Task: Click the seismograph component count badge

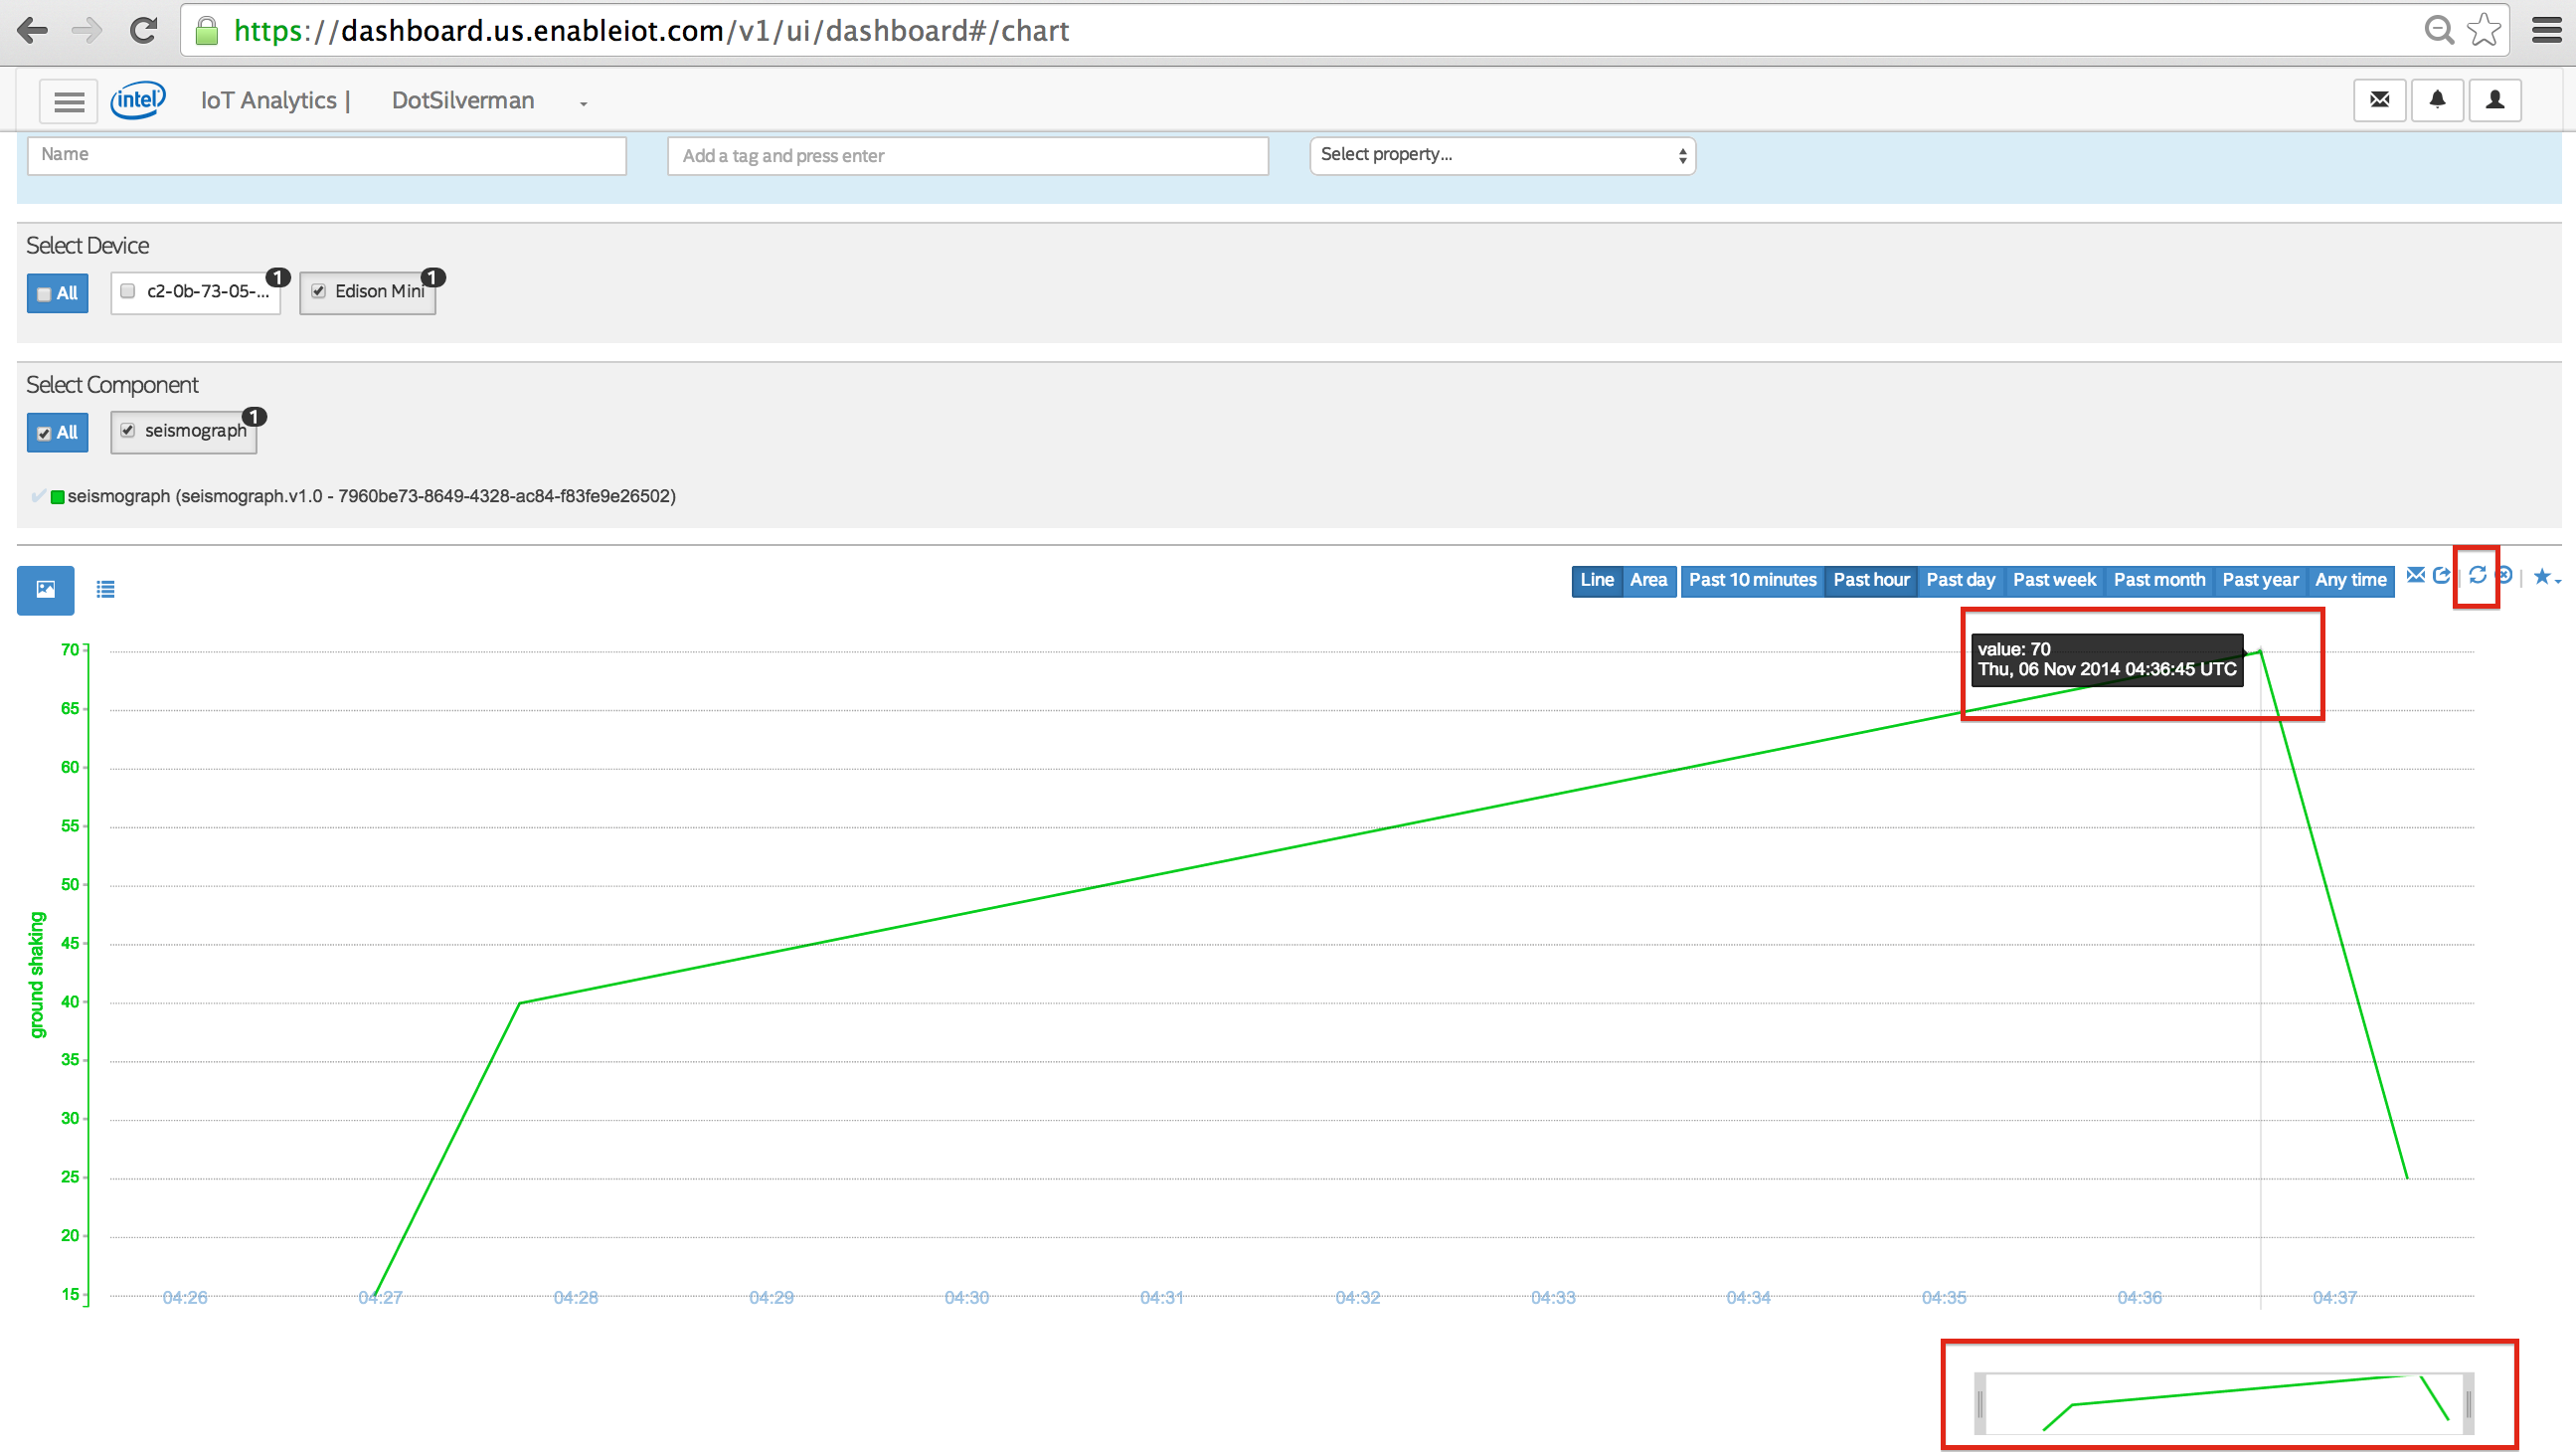Action: pyautogui.click(x=254, y=416)
